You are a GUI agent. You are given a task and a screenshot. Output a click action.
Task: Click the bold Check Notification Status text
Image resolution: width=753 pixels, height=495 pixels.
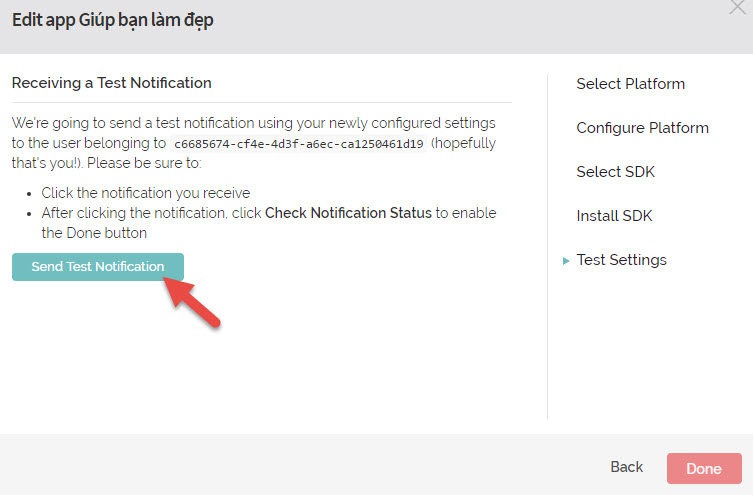pyautogui.click(x=348, y=213)
